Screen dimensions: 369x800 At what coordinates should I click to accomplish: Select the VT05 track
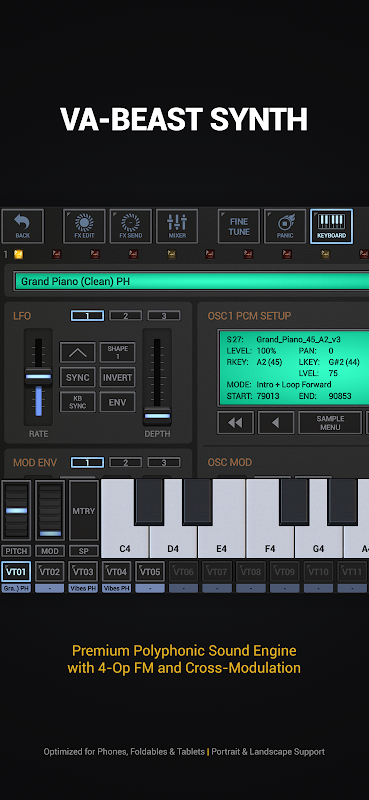click(x=151, y=571)
